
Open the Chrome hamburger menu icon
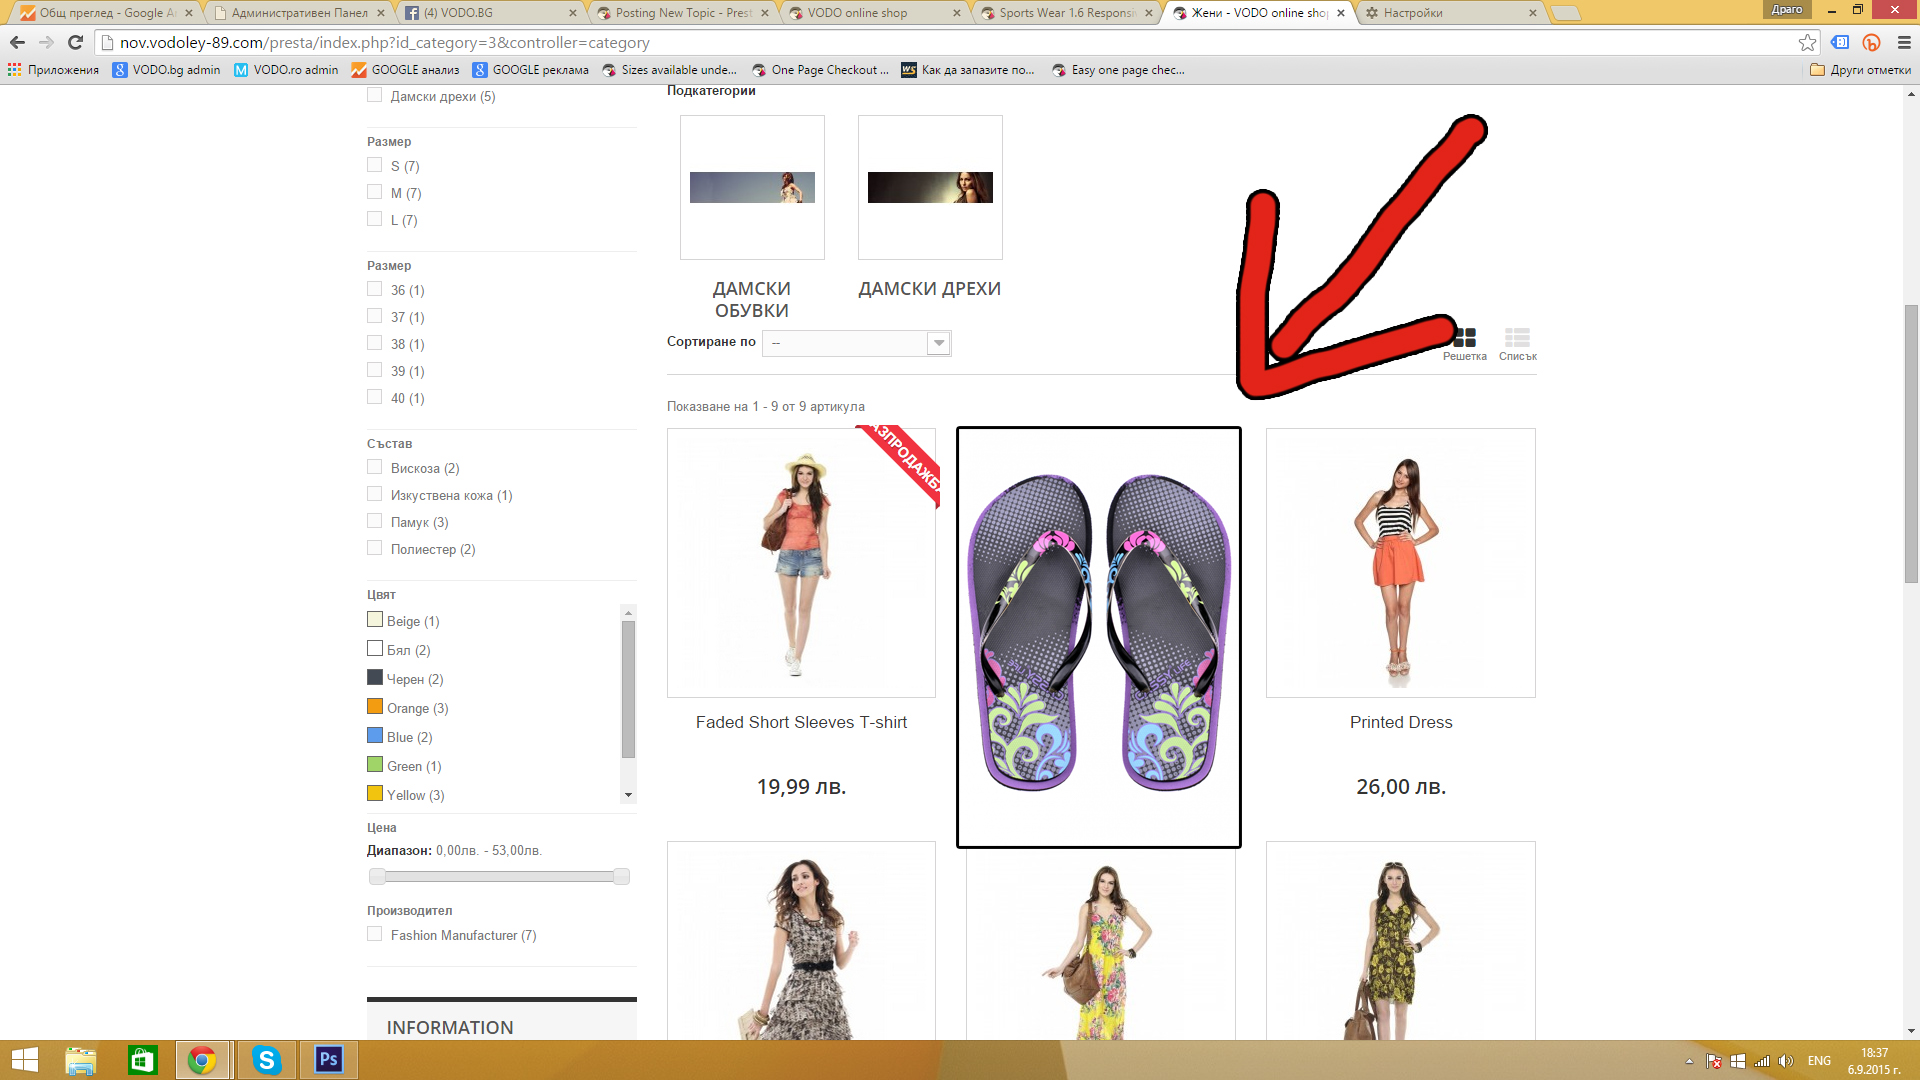(1904, 42)
